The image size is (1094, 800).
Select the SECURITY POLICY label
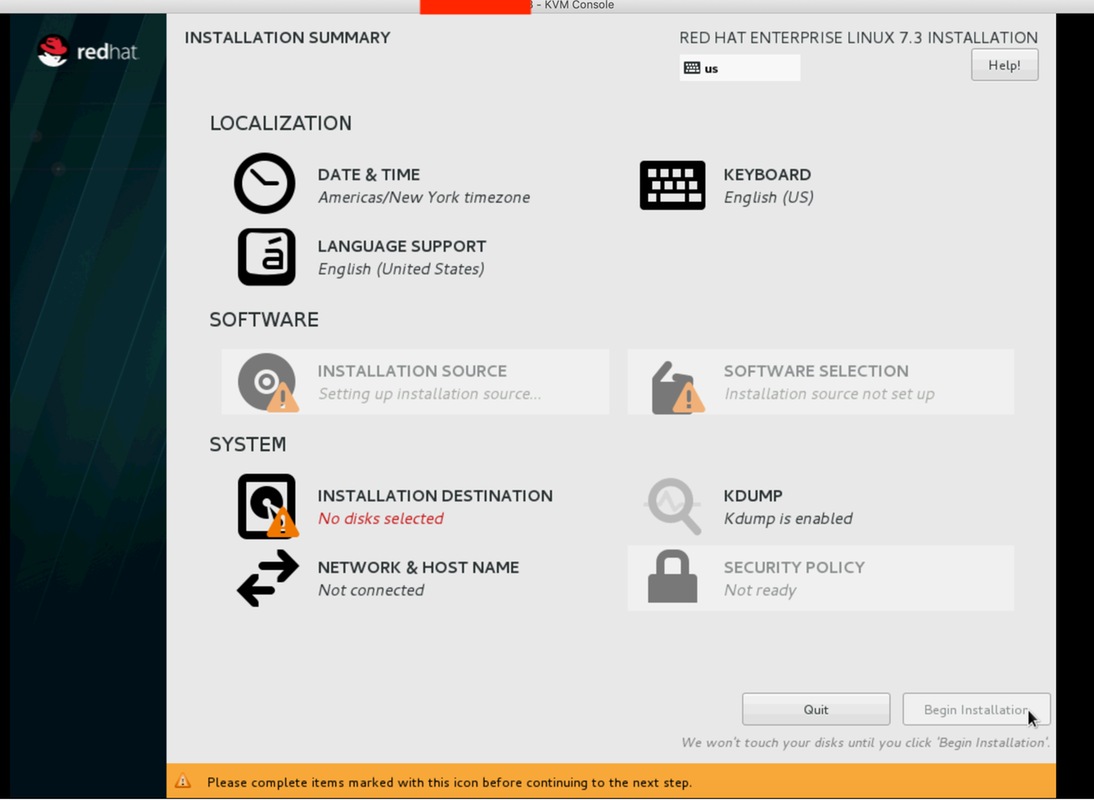(794, 568)
